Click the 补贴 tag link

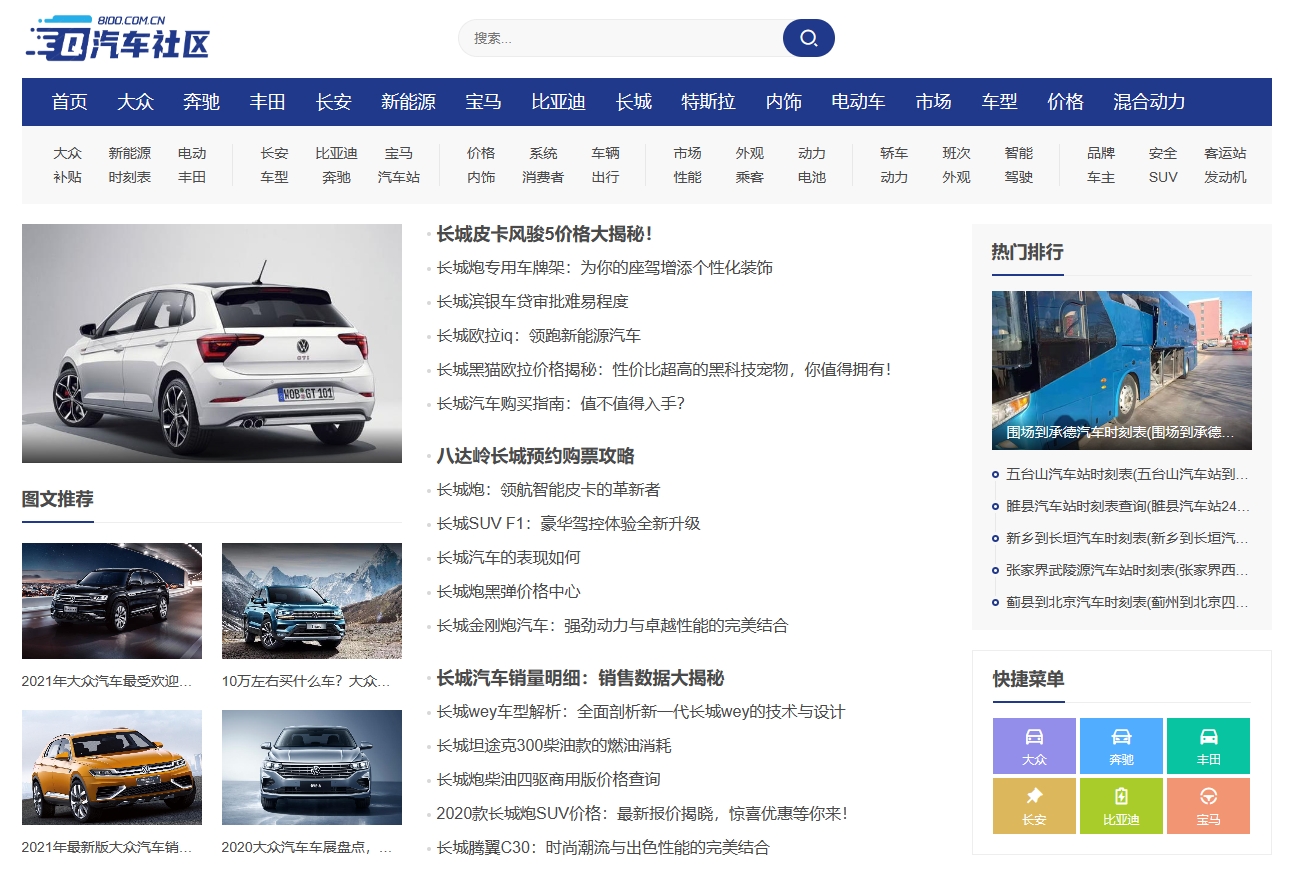[67, 177]
